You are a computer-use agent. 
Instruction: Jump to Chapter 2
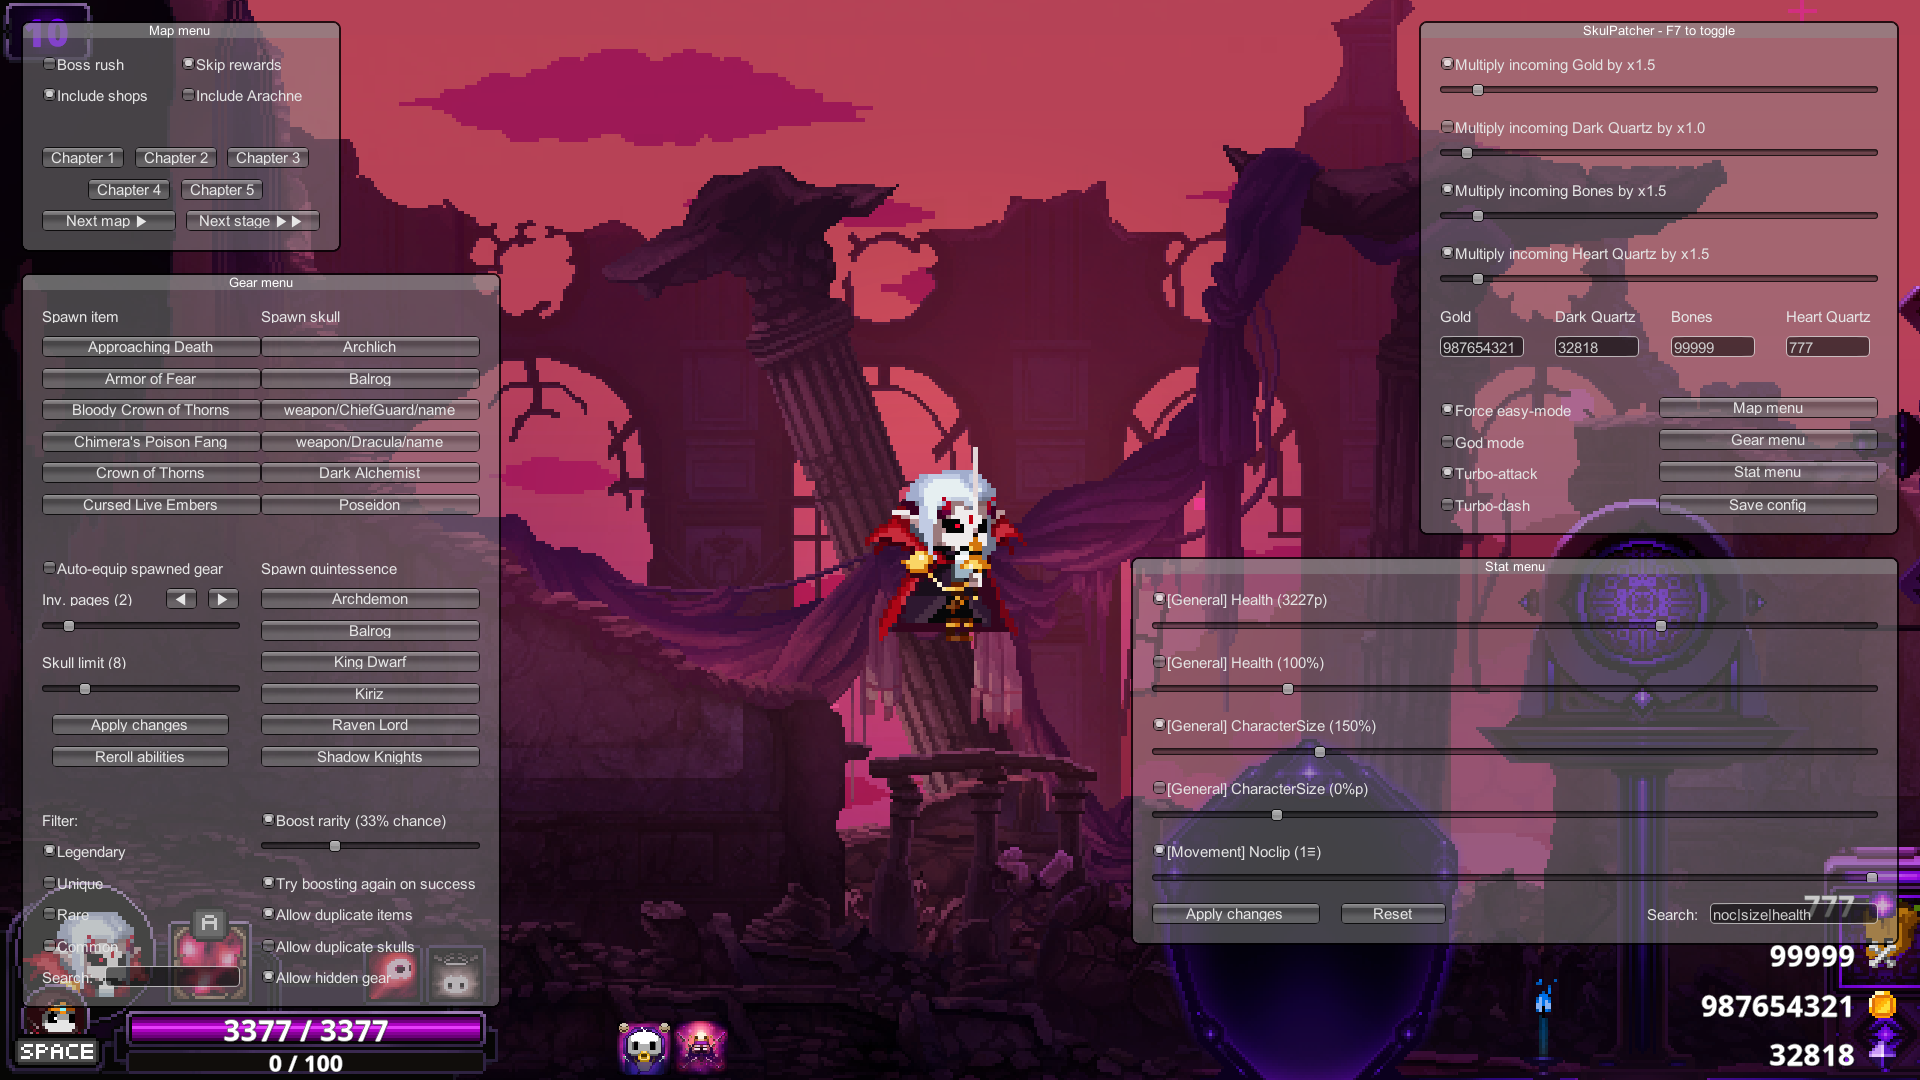pyautogui.click(x=176, y=158)
